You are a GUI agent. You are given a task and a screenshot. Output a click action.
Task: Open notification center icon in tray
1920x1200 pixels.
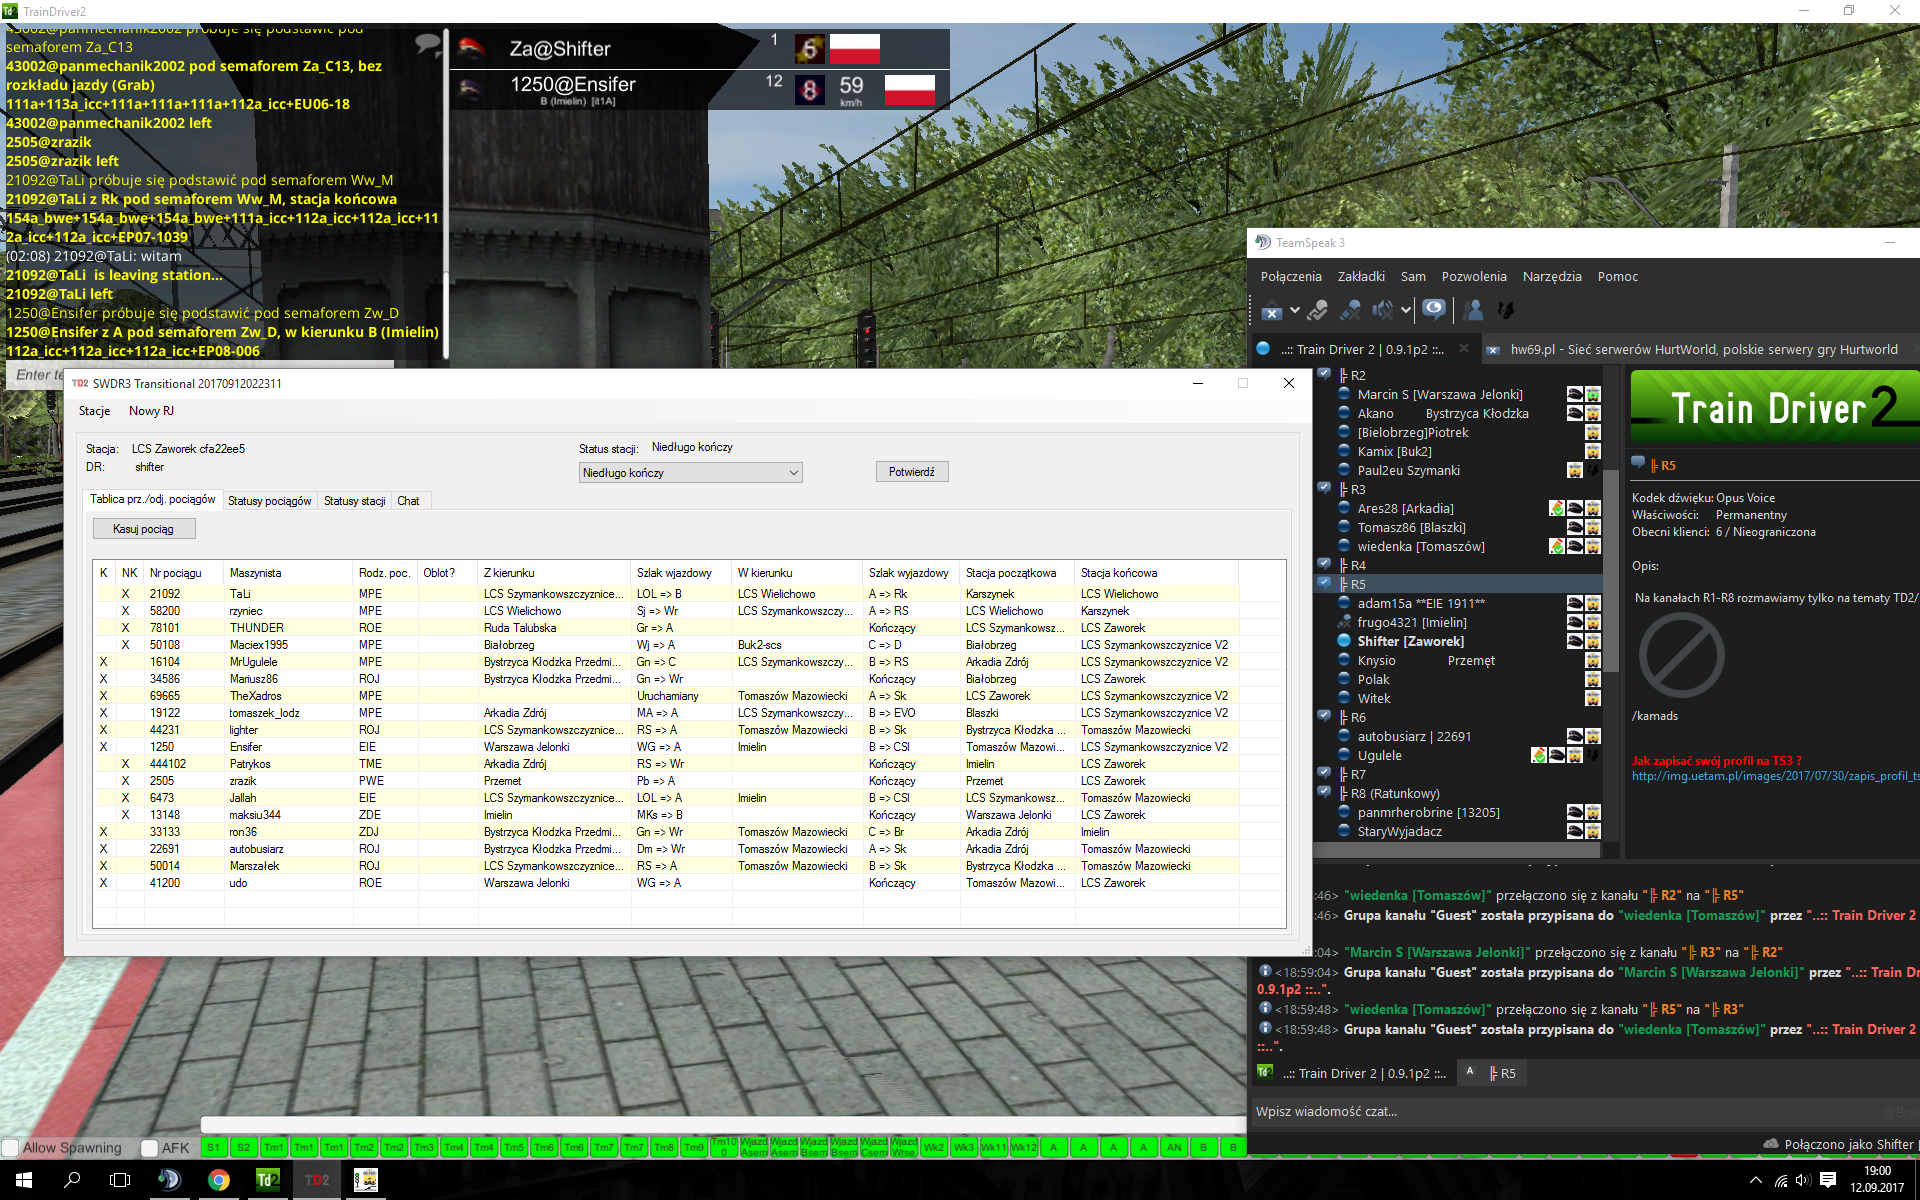[1828, 1180]
